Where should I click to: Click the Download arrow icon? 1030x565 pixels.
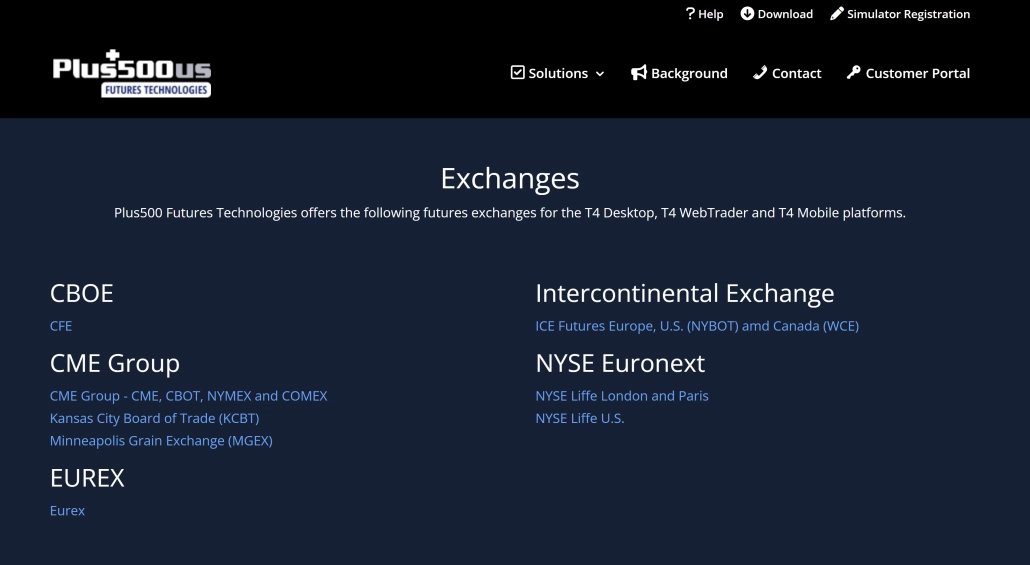(747, 14)
